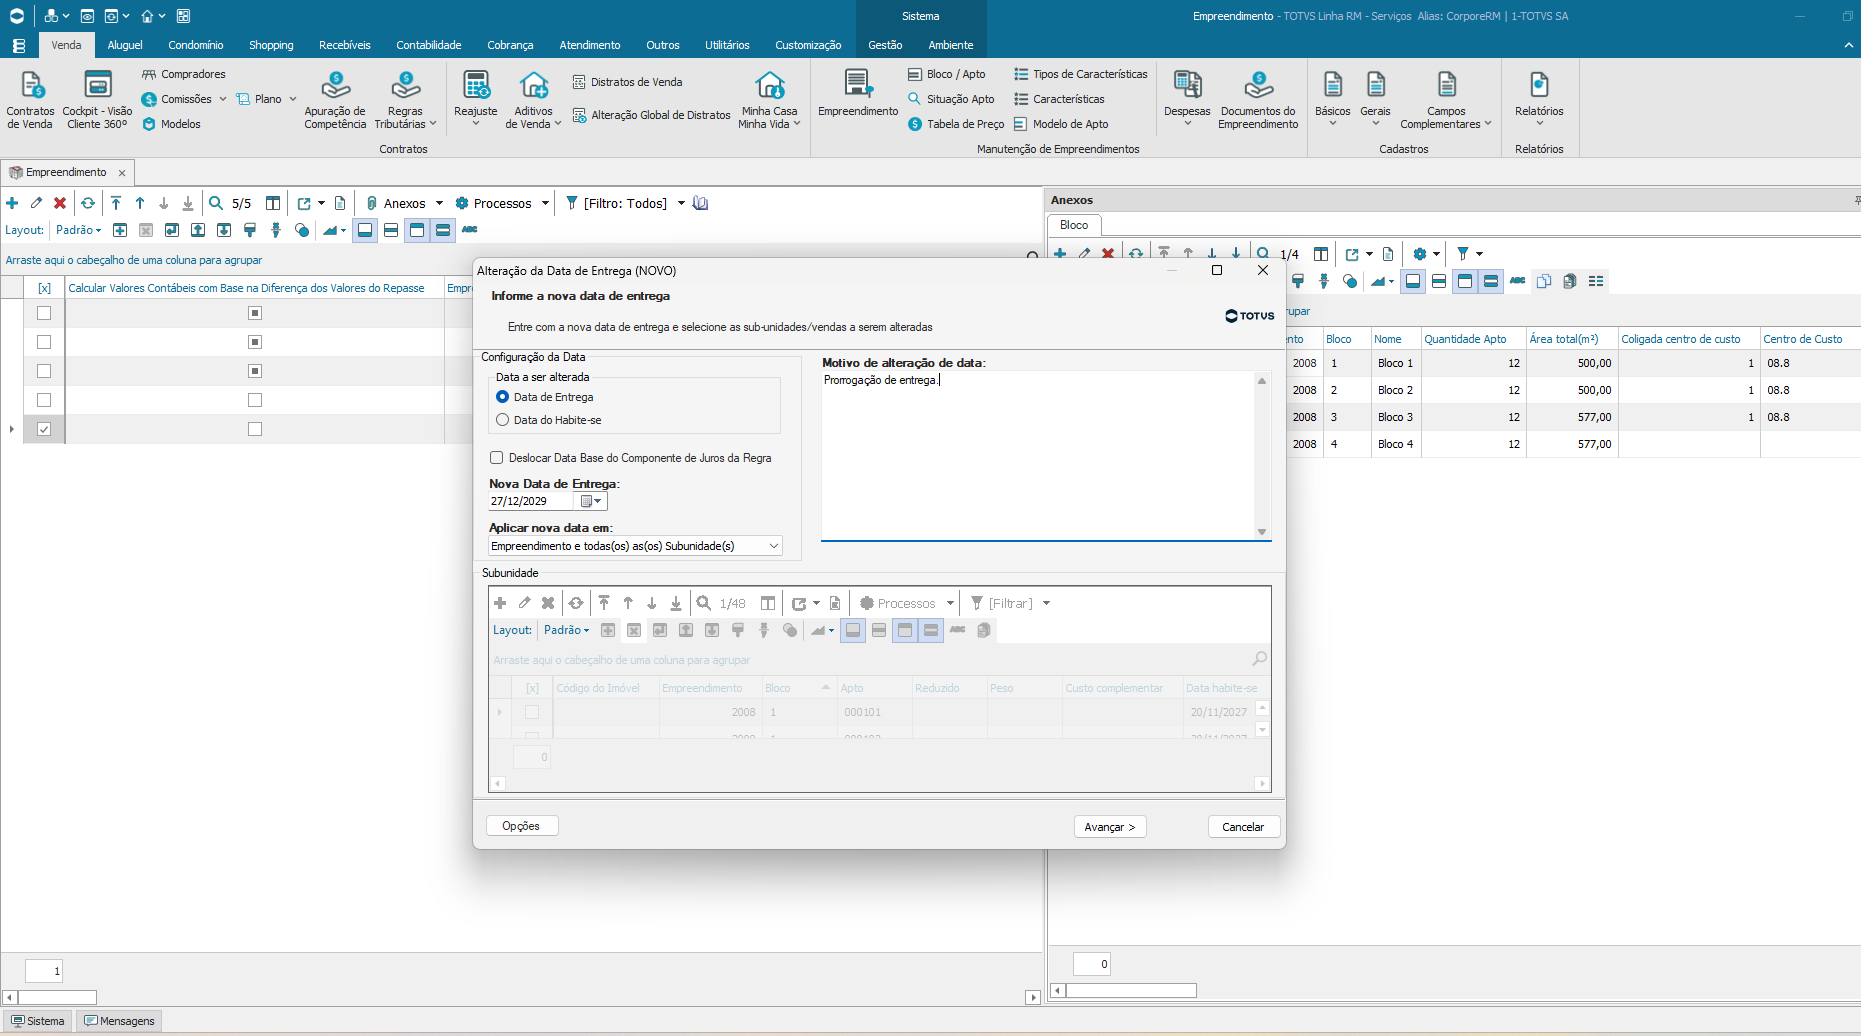1861x1036 pixels.
Task: Select Data de Entrega radio option
Action: (x=502, y=397)
